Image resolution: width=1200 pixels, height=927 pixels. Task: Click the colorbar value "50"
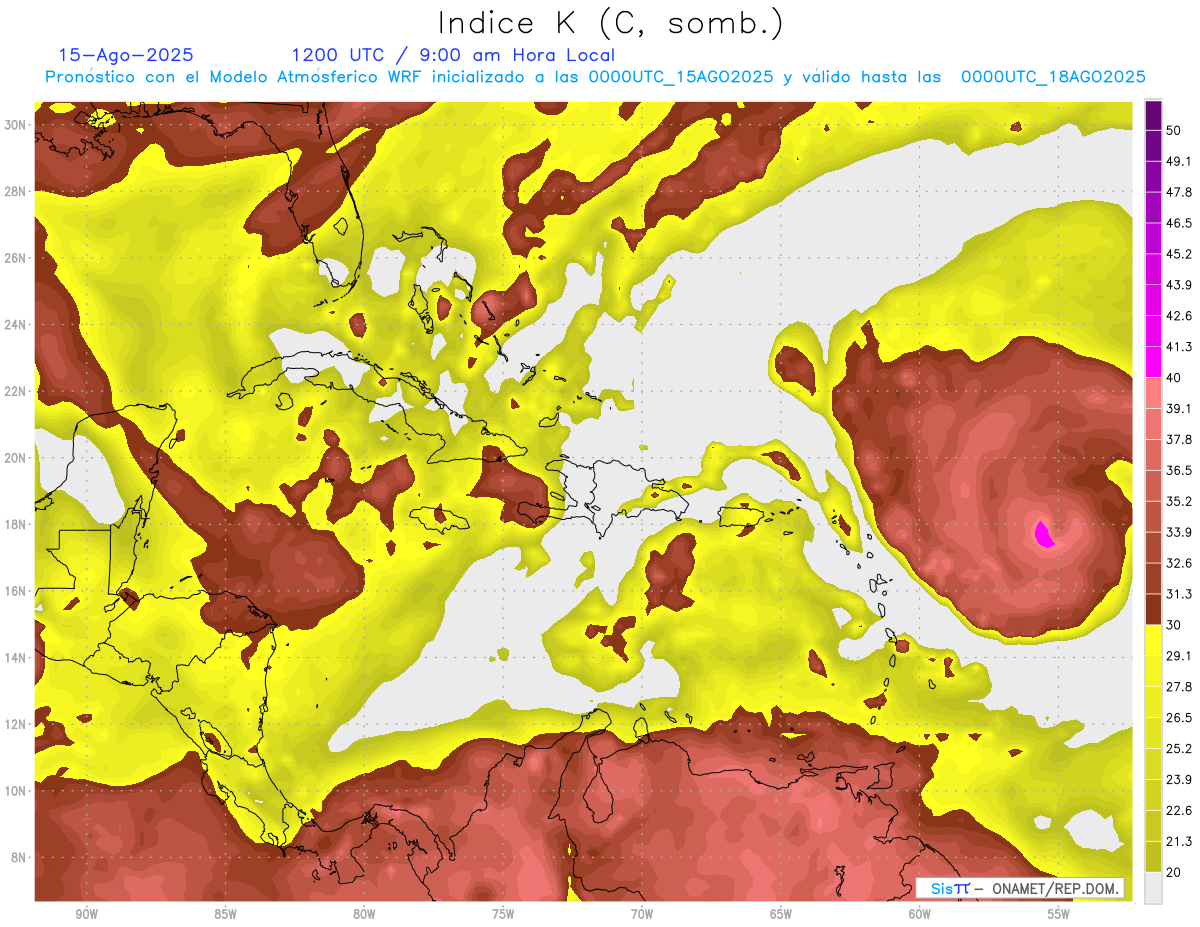[1175, 131]
